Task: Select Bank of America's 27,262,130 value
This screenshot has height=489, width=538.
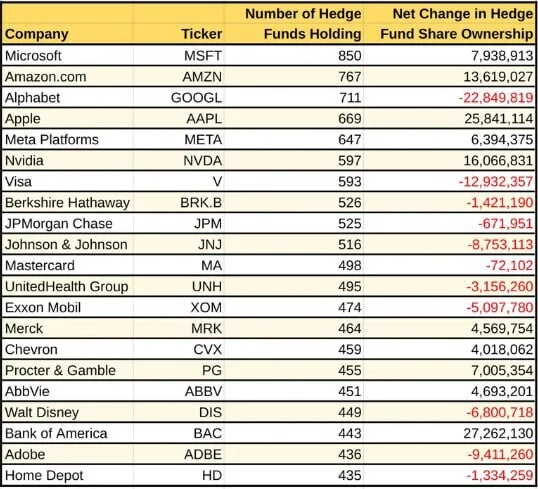Action: [498, 433]
